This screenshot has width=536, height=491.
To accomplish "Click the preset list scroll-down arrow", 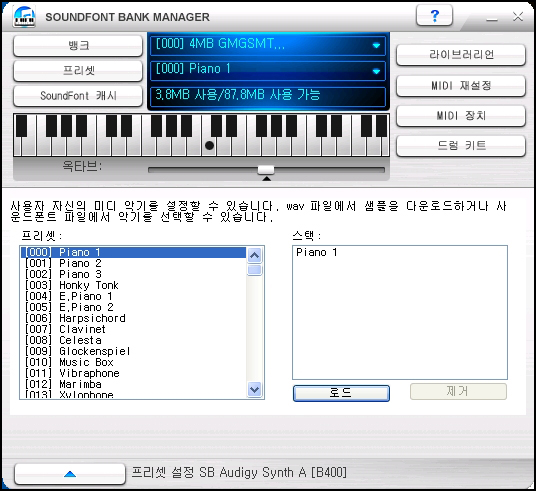I will (x=254, y=389).
